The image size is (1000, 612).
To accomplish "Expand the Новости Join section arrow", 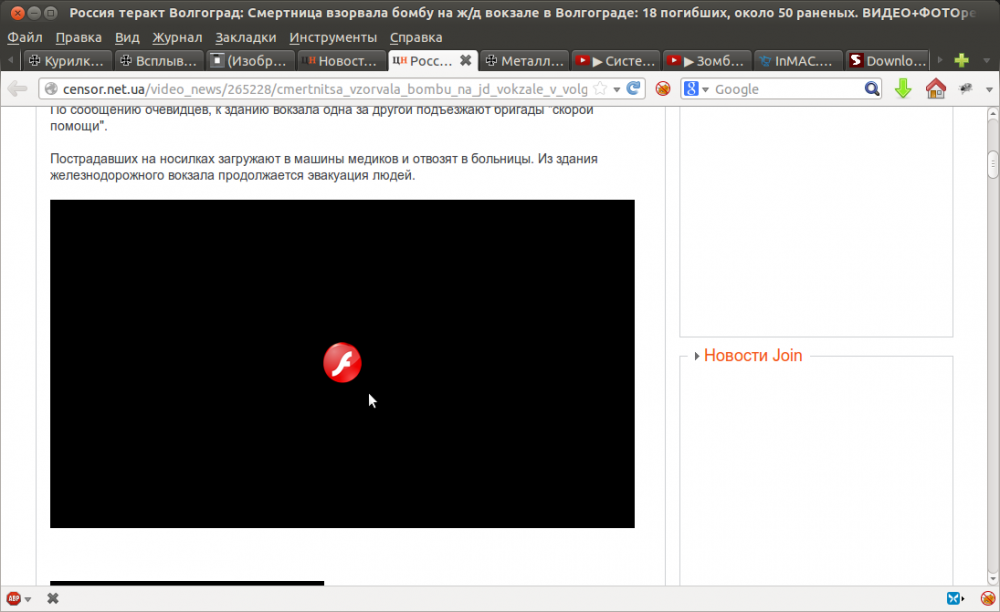I will pos(696,356).
